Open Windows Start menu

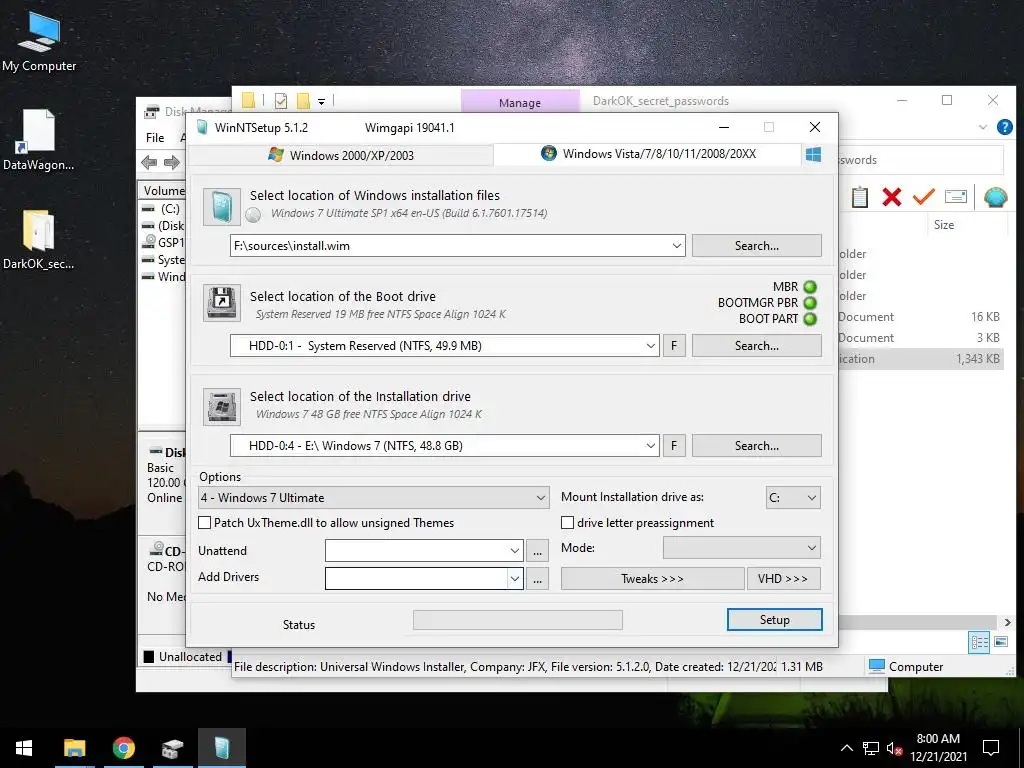(24, 748)
